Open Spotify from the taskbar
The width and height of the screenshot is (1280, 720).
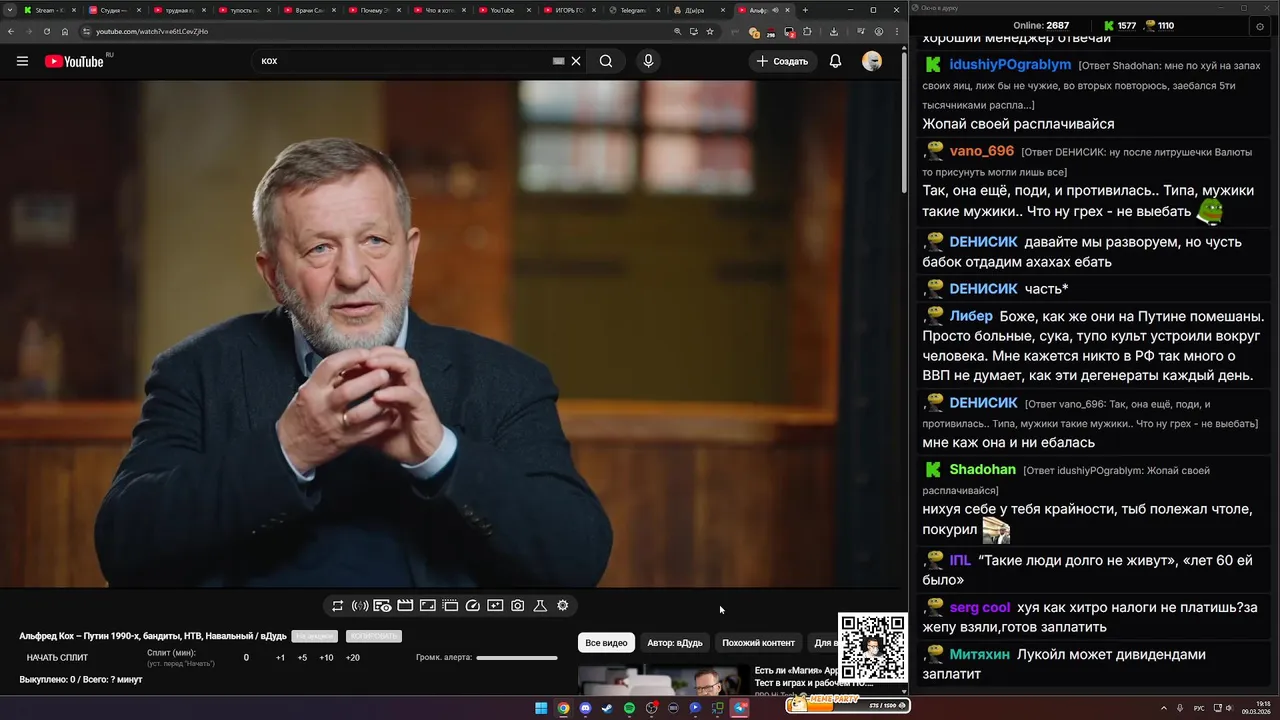coord(629,708)
